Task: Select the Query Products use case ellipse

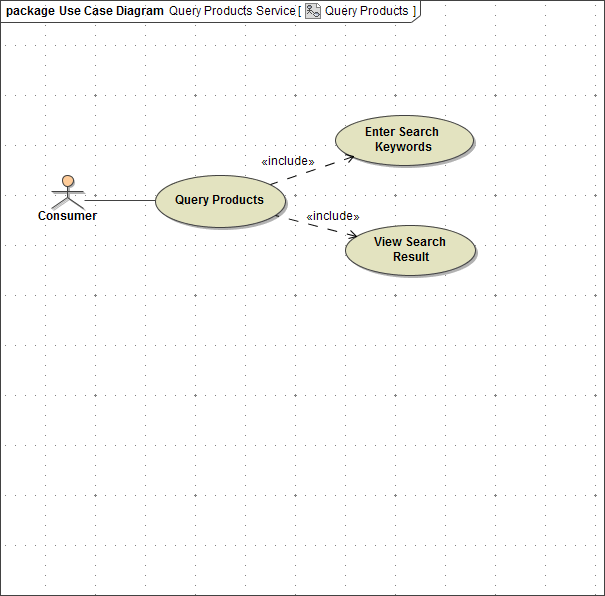Action: pos(219,200)
